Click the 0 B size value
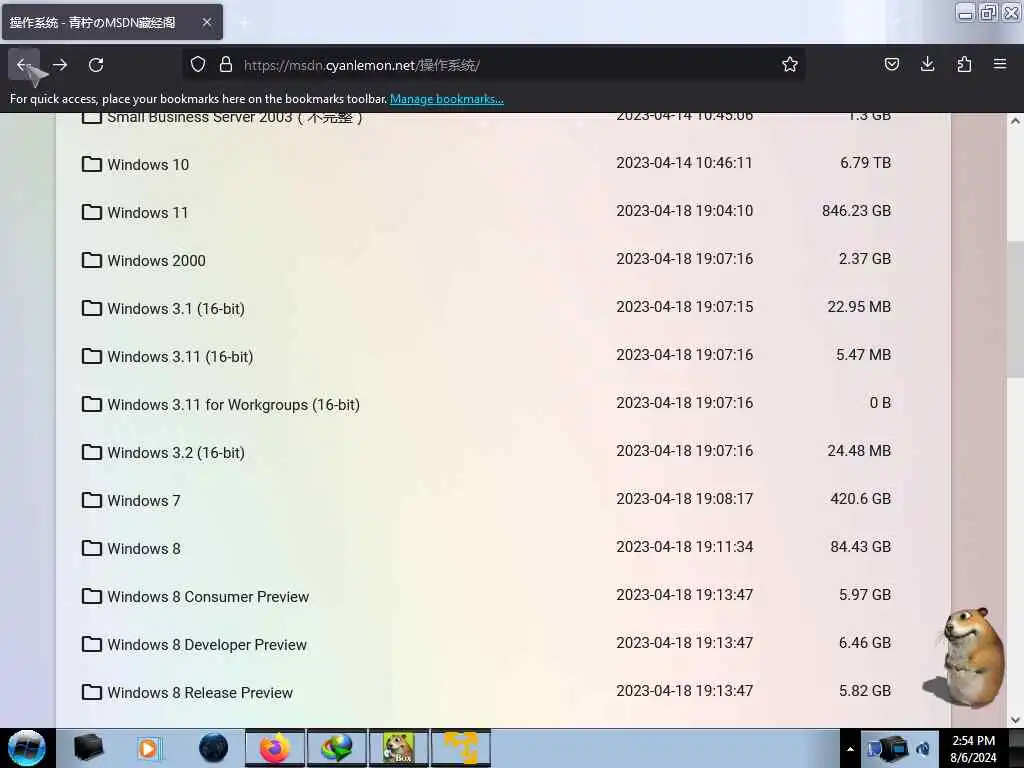This screenshot has height=768, width=1024. point(880,403)
